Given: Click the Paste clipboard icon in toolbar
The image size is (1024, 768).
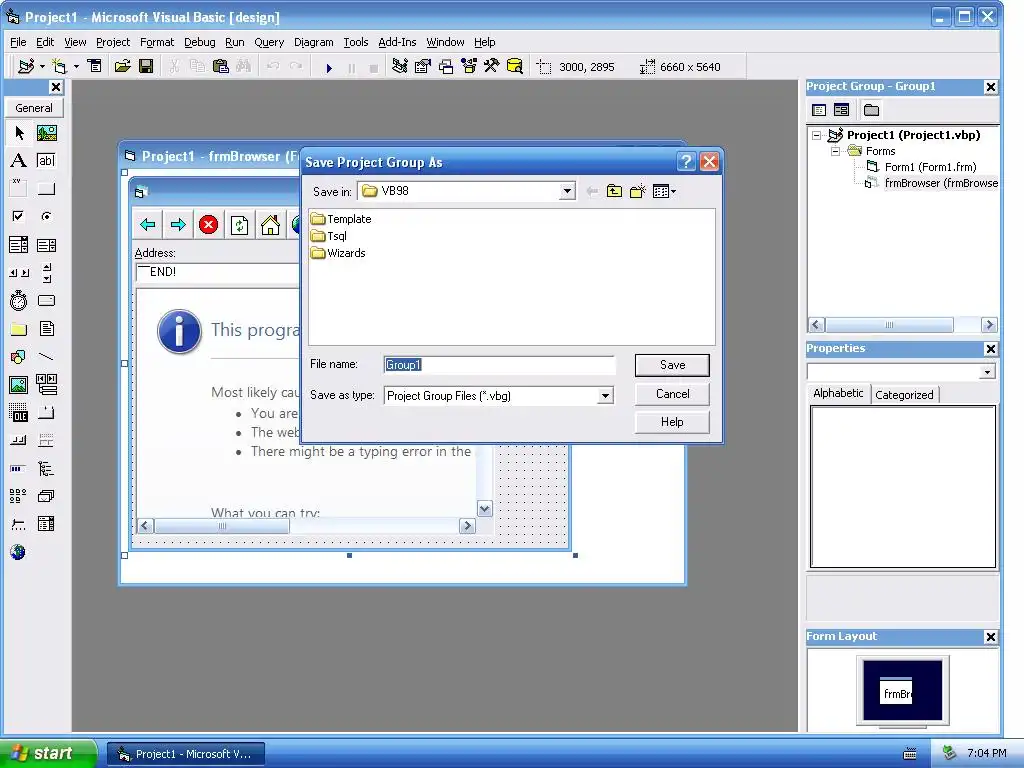Looking at the screenshot, I should point(221,67).
